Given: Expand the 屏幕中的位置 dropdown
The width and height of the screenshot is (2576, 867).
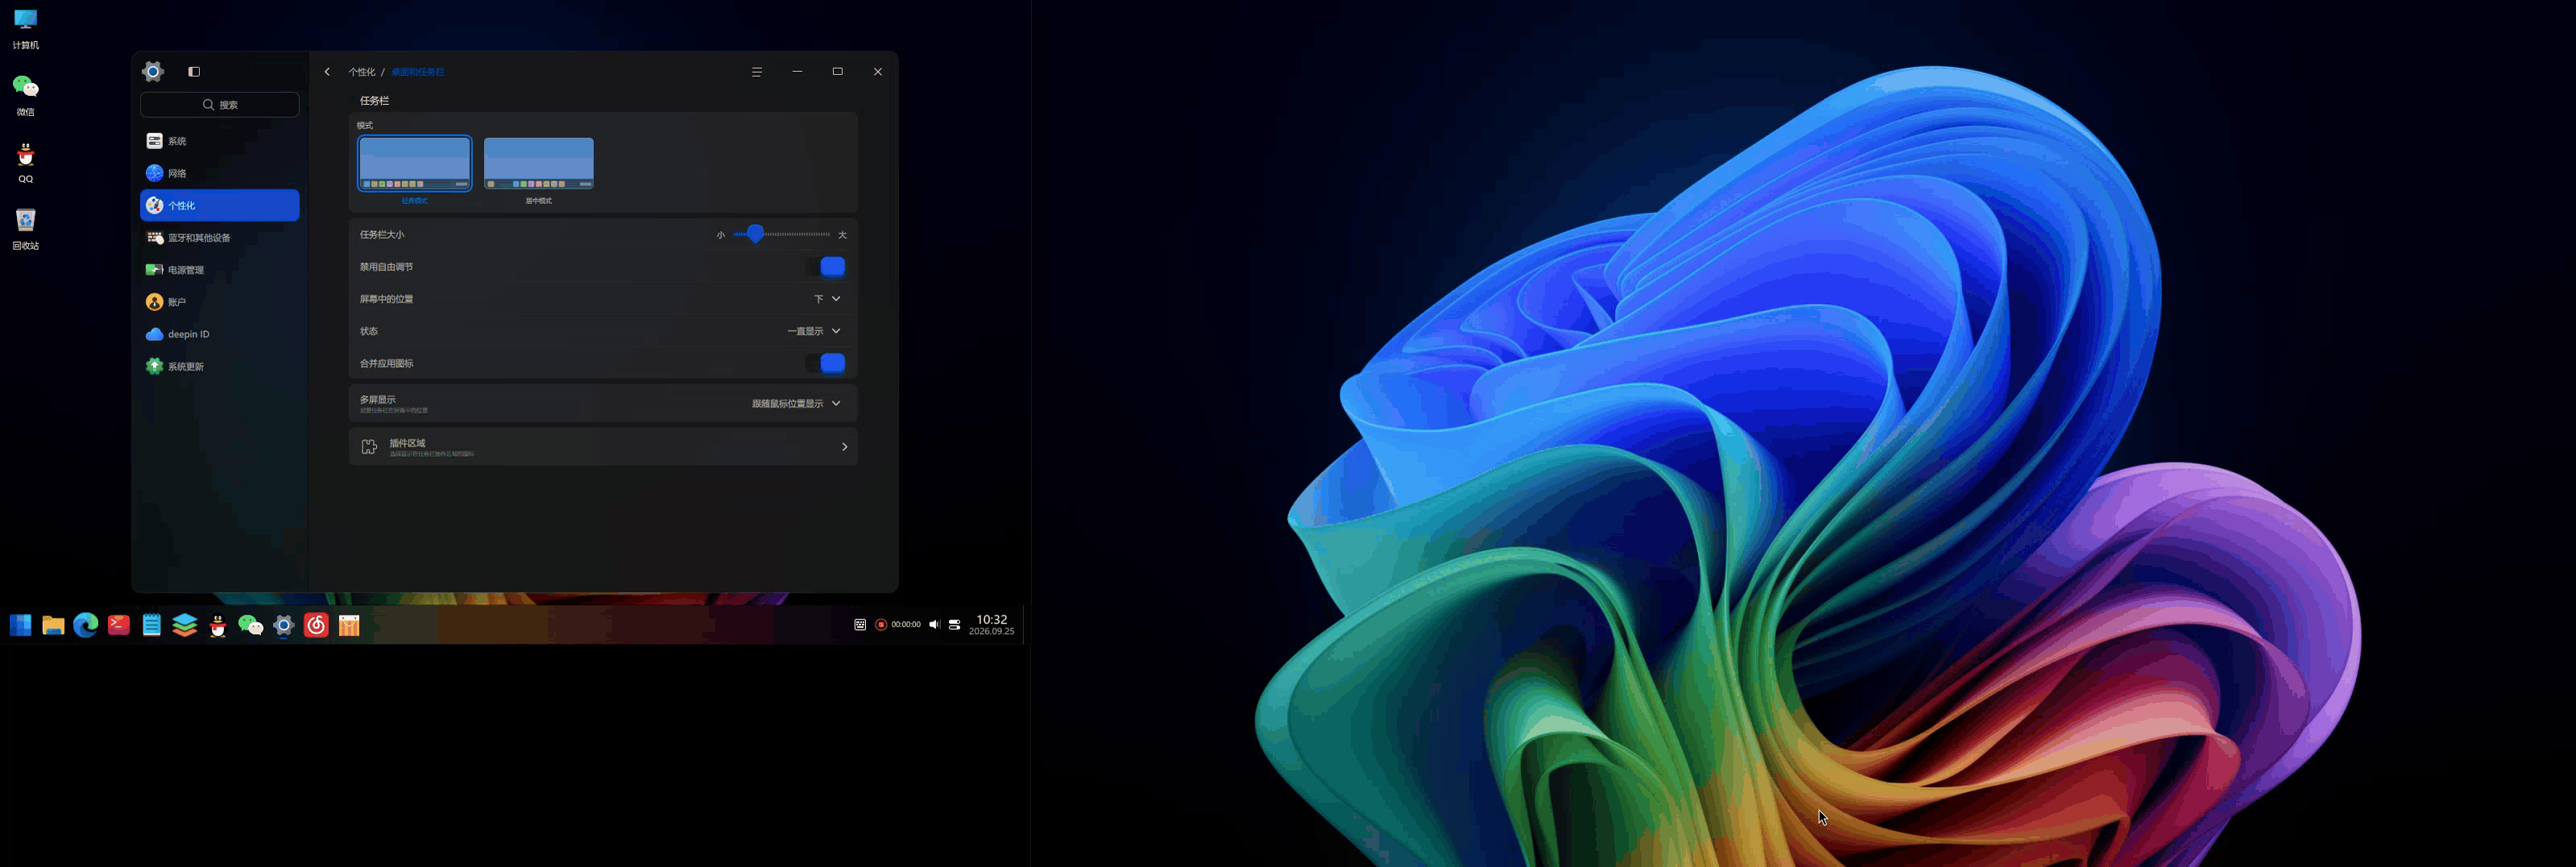Looking at the screenshot, I should pyautogui.click(x=827, y=299).
